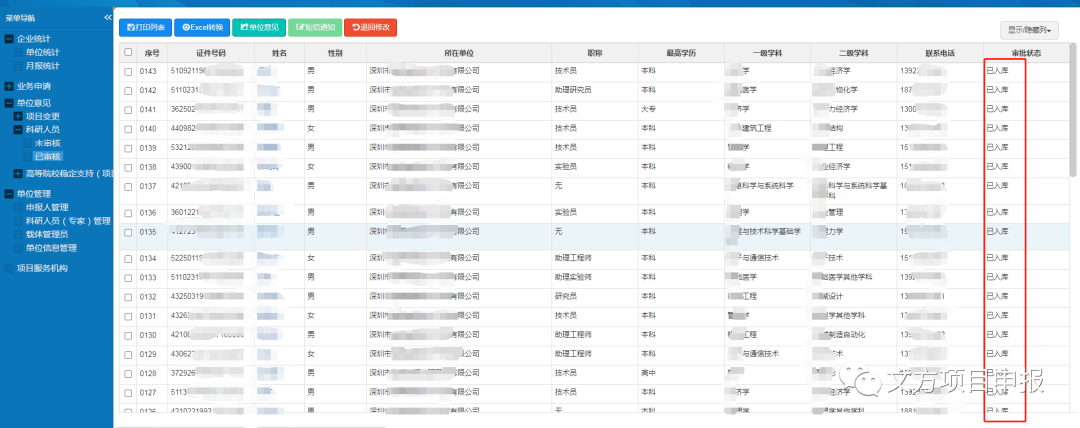1080x428 pixels.
Task: Click 助理研究员 in row 0142
Action: point(573,90)
